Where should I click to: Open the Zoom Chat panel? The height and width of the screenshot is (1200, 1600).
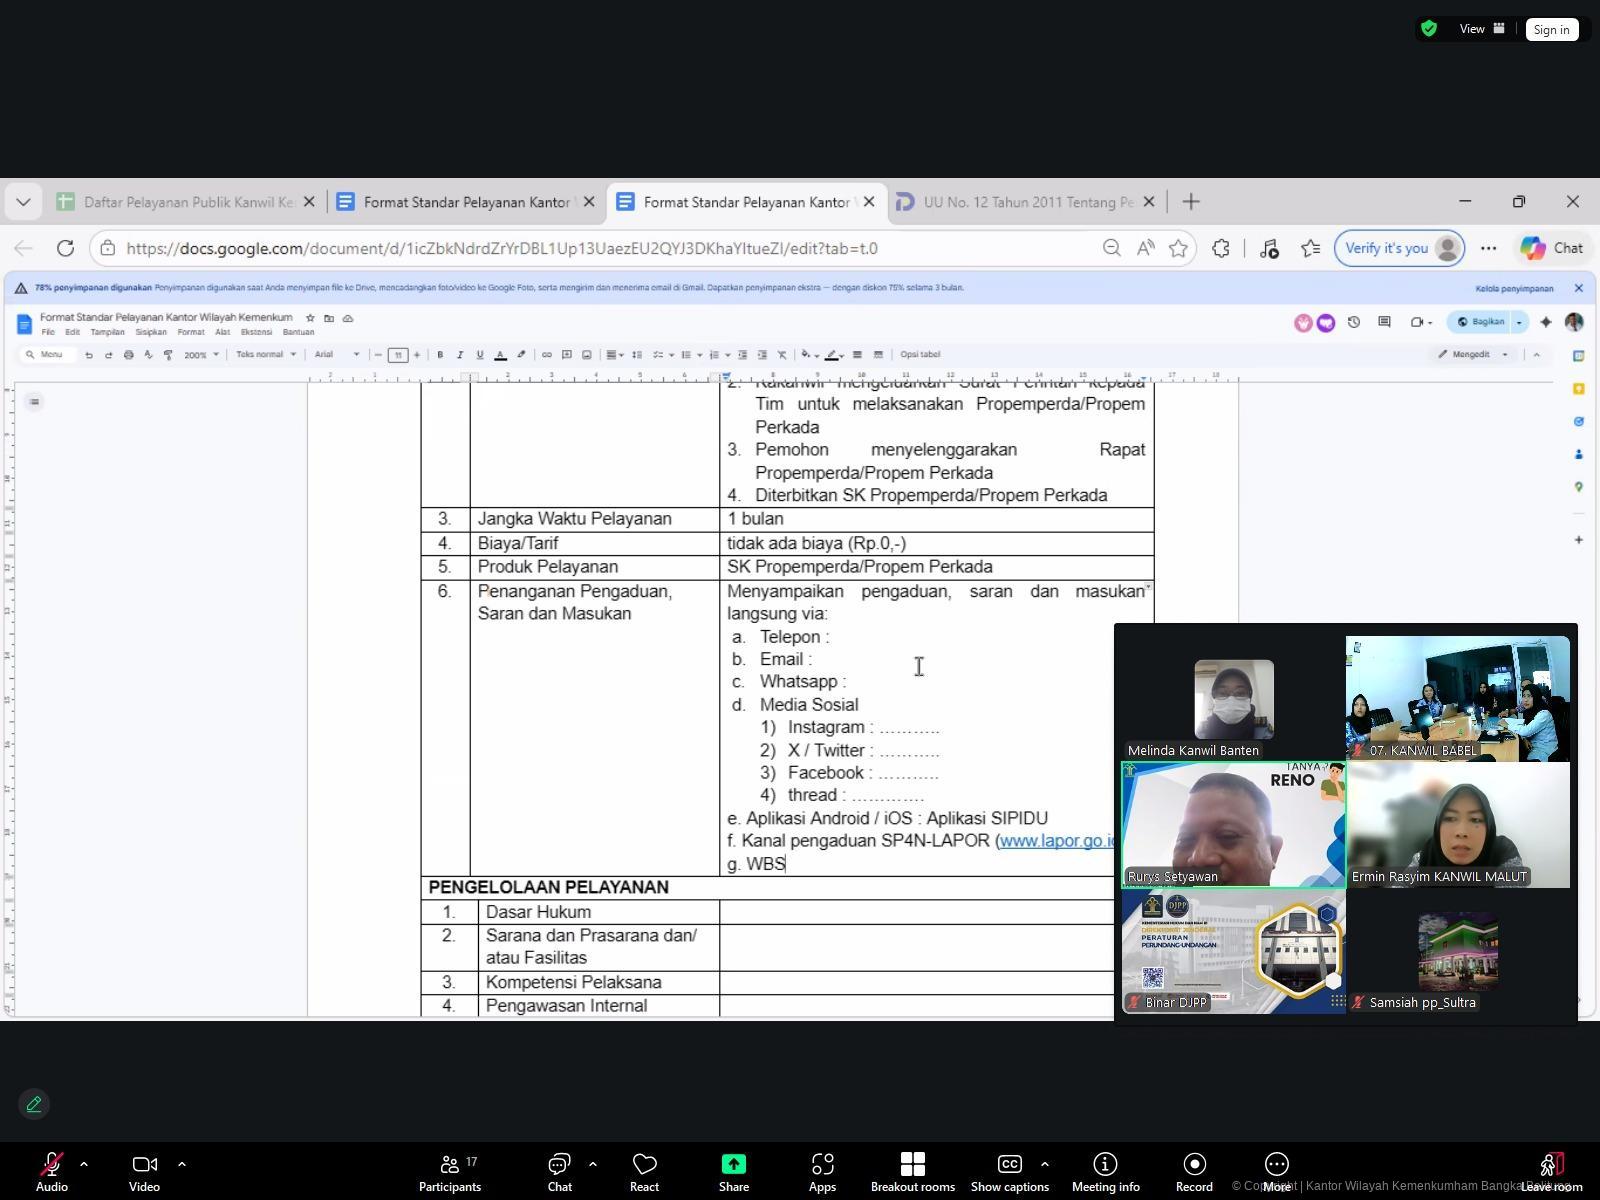(x=559, y=1165)
